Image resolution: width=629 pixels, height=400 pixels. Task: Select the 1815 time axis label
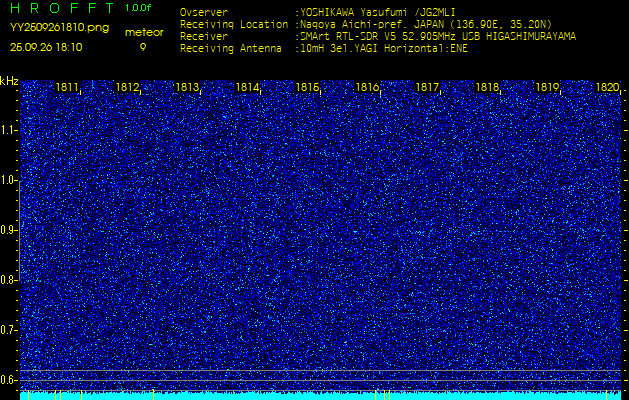tap(307, 87)
